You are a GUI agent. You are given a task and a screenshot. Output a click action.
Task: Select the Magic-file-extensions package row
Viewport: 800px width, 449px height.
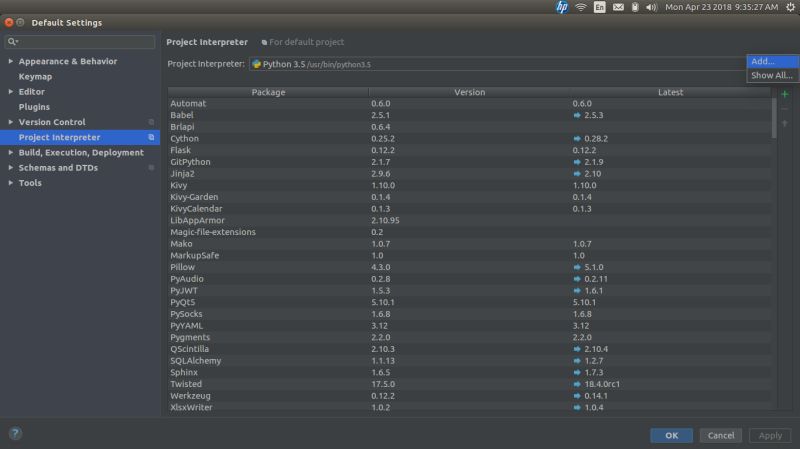click(469, 232)
